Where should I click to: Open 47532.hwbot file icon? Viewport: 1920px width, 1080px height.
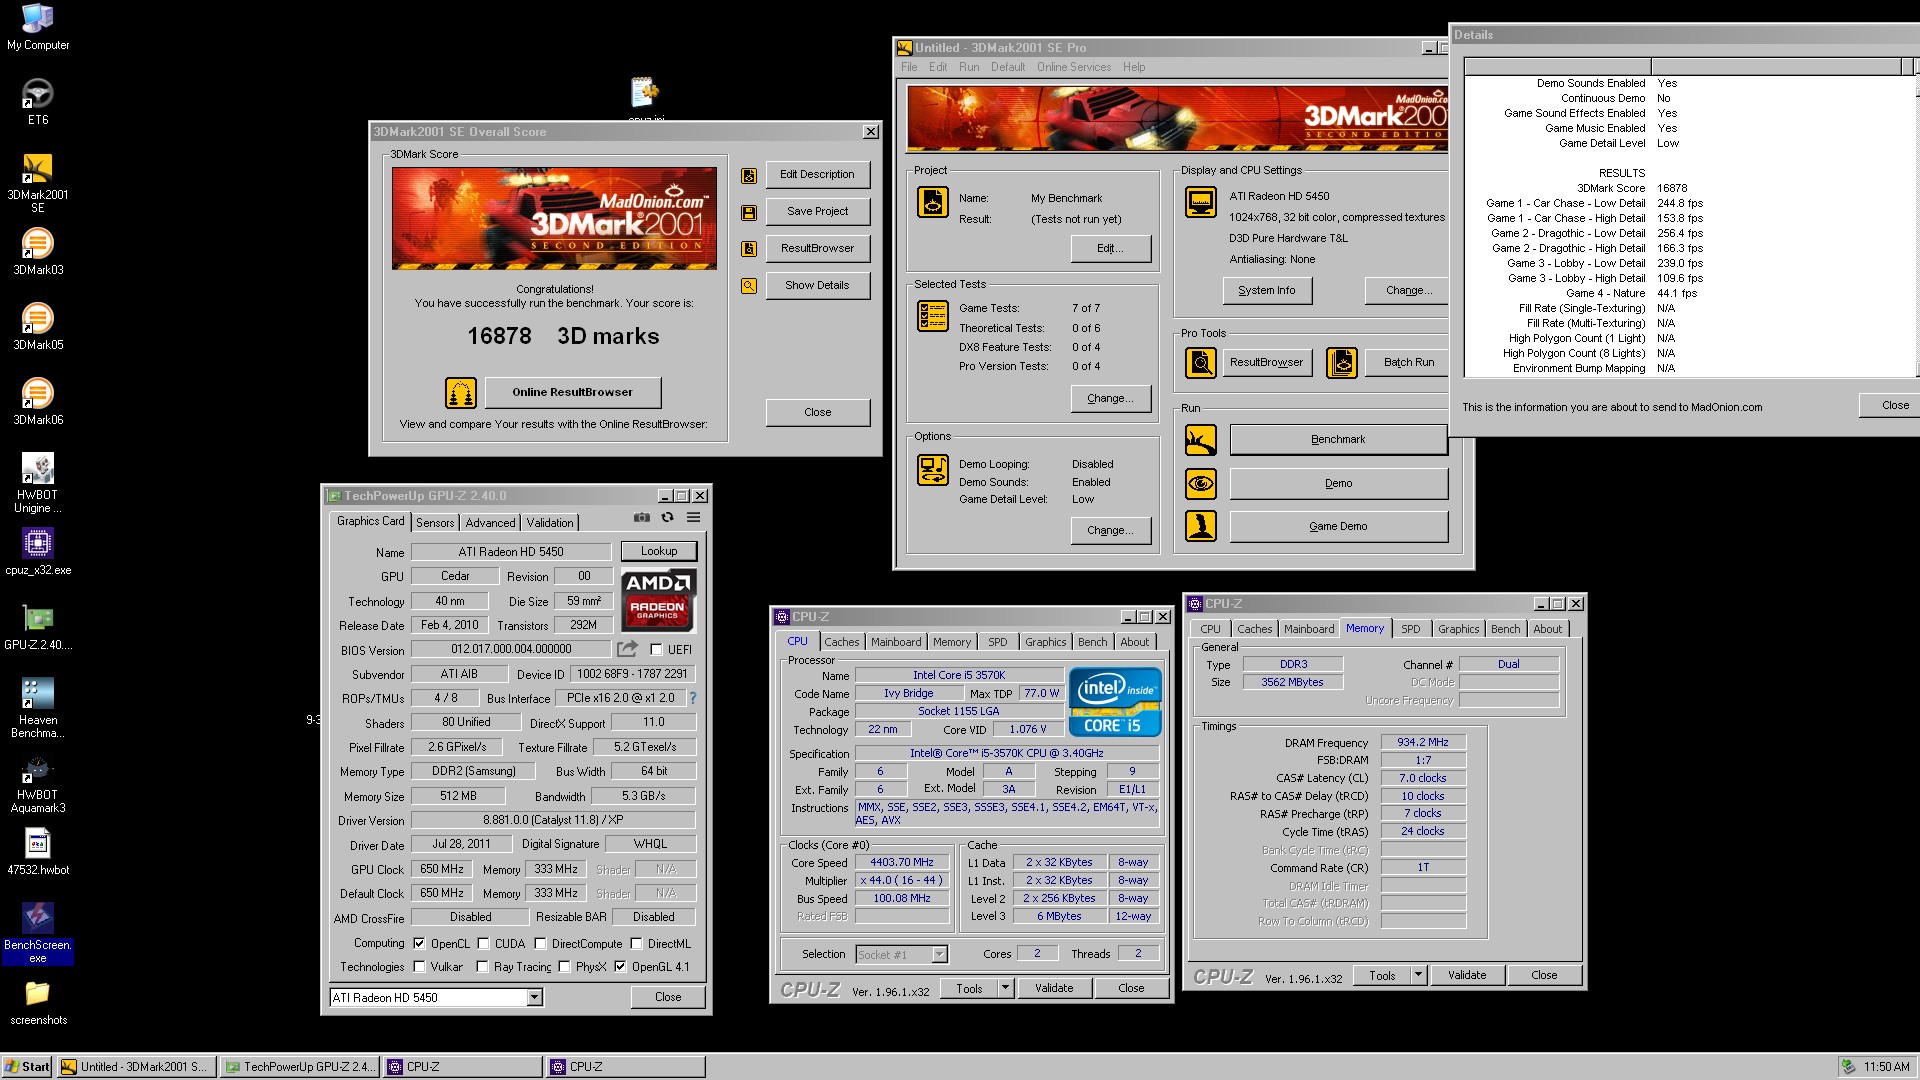38,852
